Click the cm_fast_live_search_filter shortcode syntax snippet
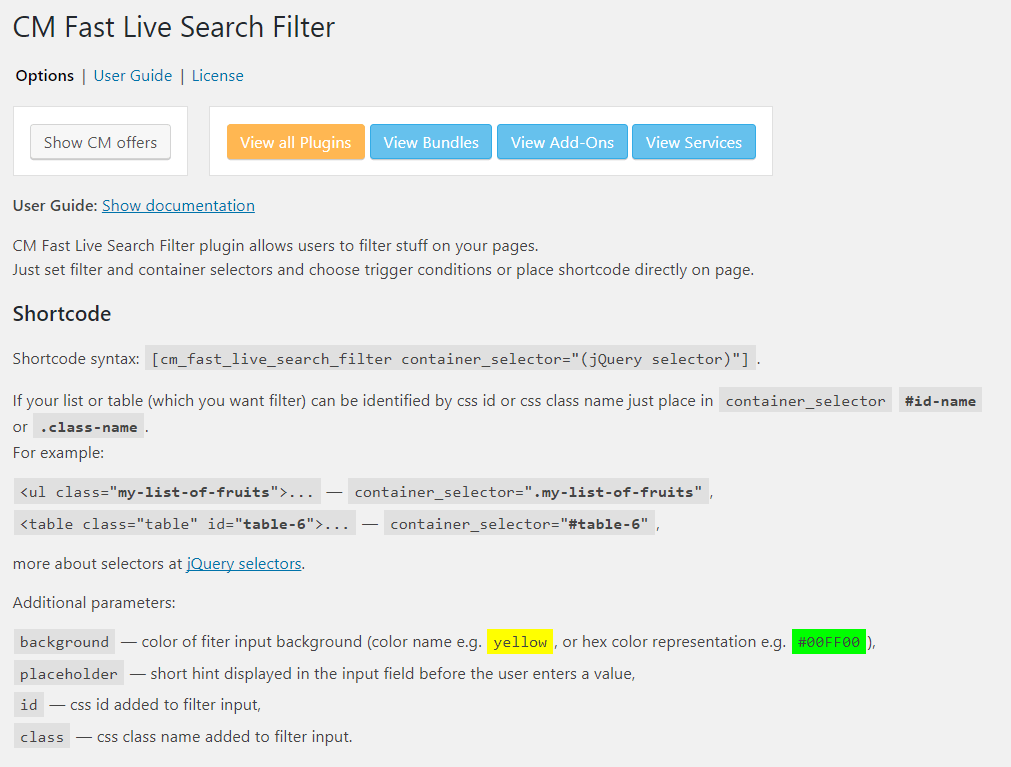1011x767 pixels. [x=450, y=359]
